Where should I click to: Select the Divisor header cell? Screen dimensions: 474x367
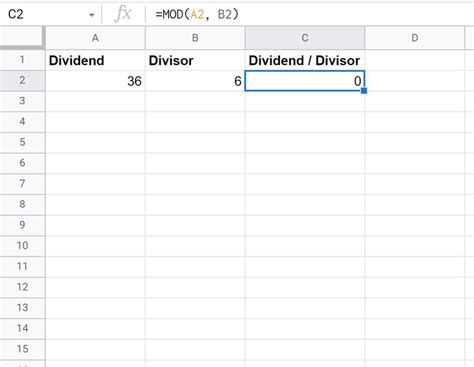coord(195,60)
